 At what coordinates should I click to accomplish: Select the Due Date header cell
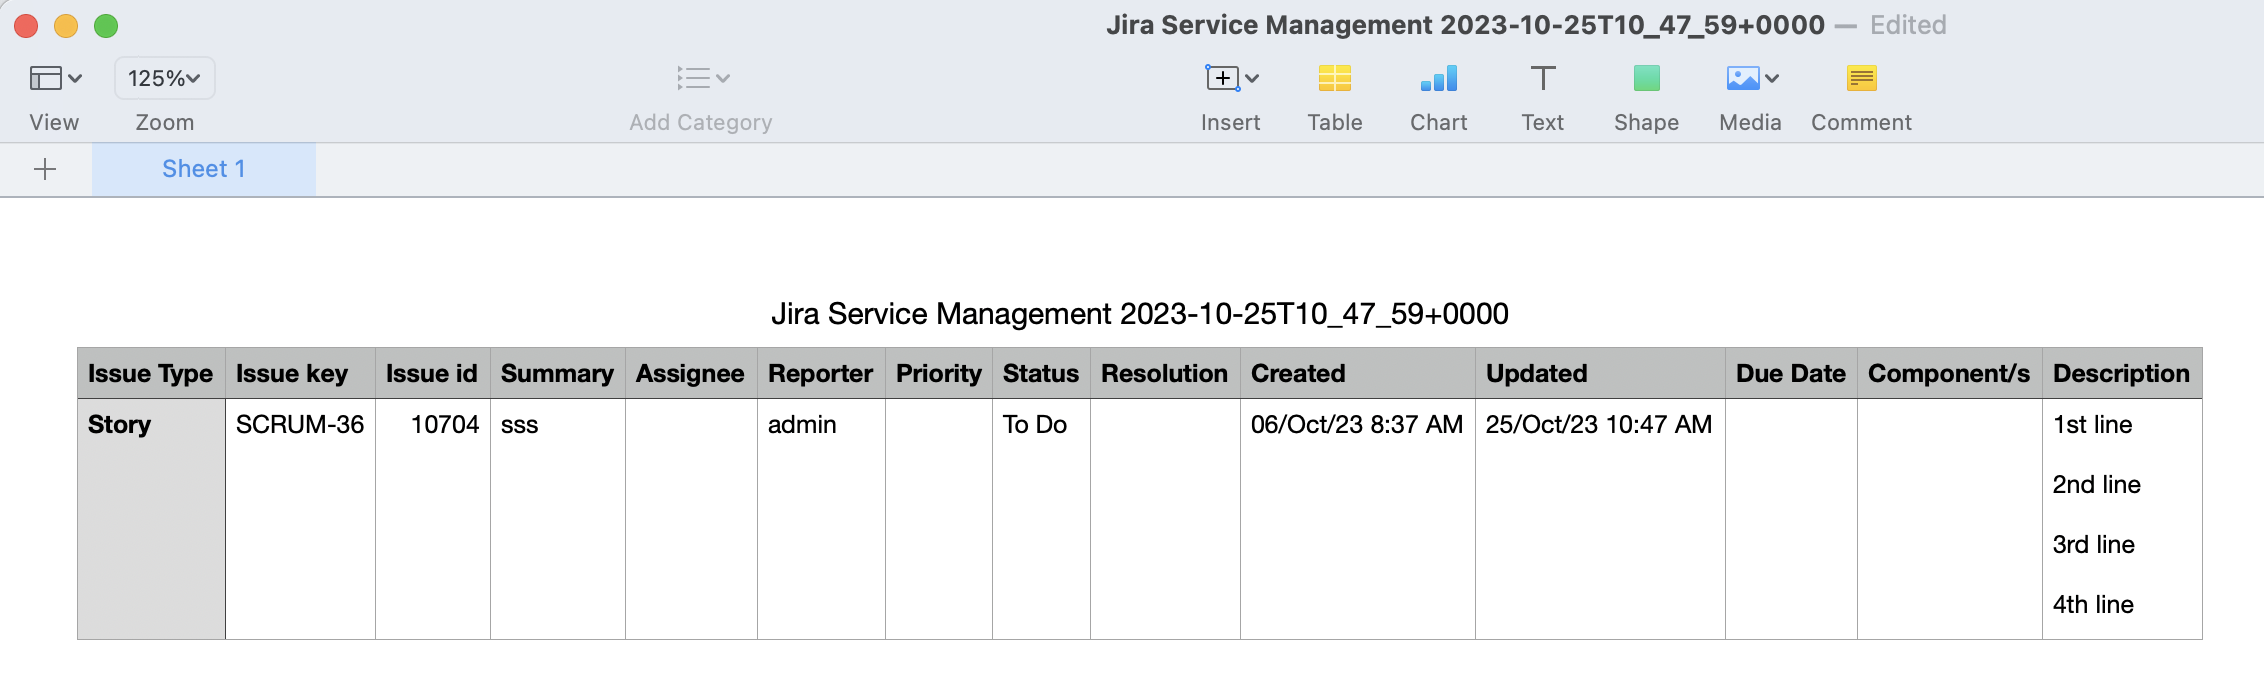pyautogui.click(x=1791, y=373)
